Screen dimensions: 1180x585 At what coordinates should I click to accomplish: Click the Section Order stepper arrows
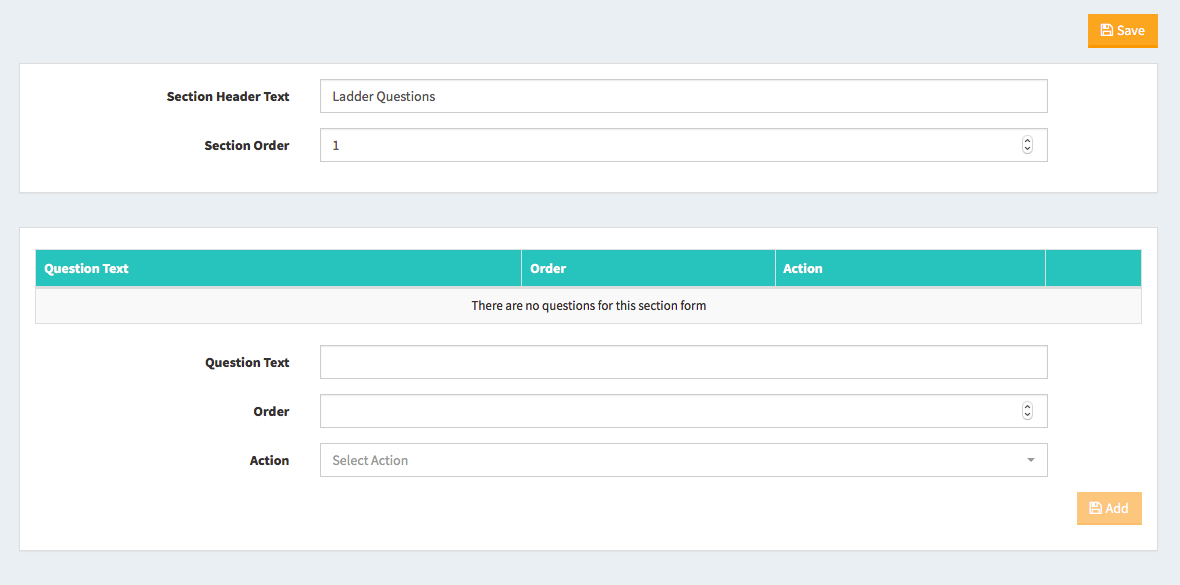click(x=1027, y=145)
